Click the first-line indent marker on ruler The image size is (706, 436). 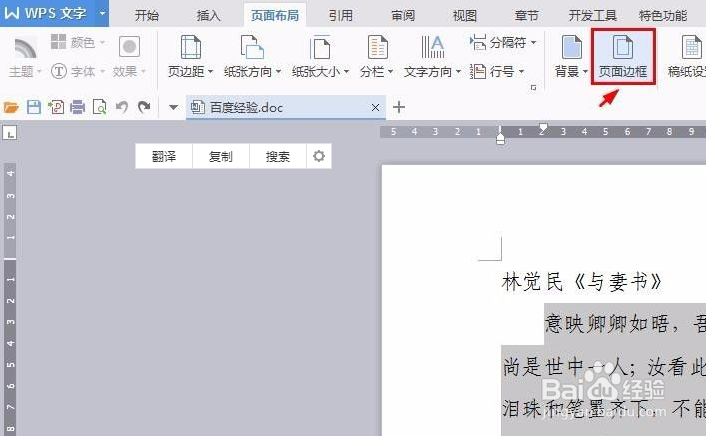(543, 127)
